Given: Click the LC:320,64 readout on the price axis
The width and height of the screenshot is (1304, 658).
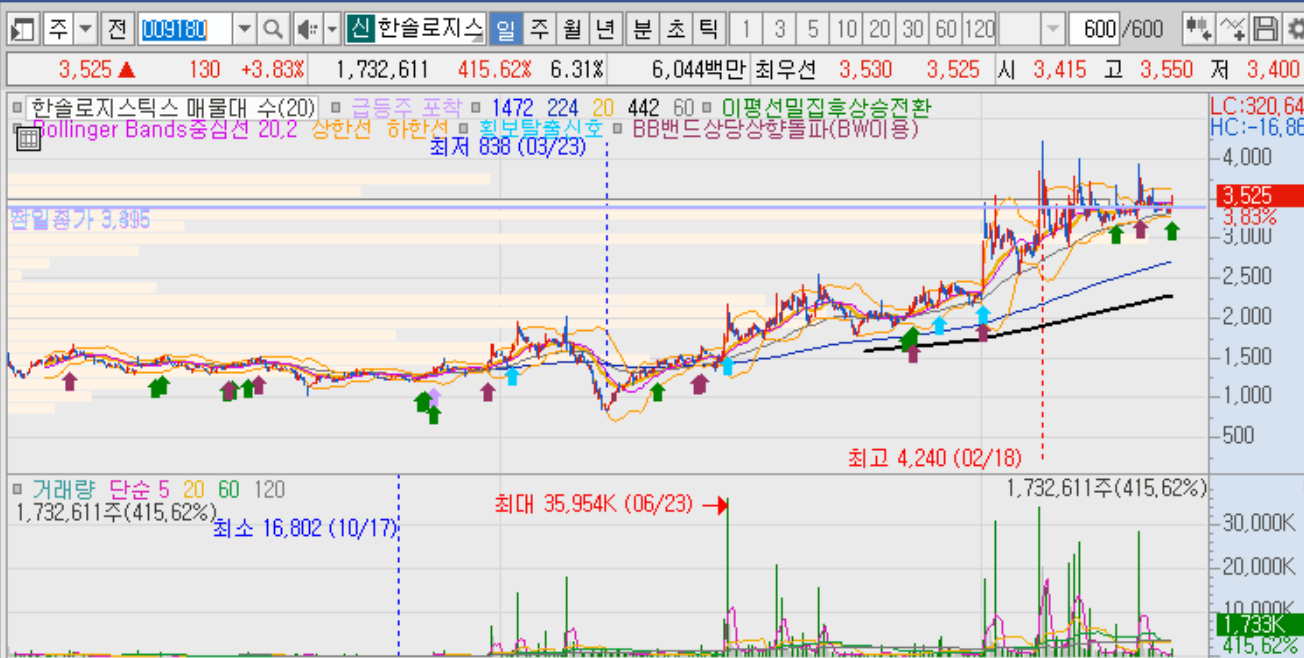Looking at the screenshot, I should pos(1256,106).
